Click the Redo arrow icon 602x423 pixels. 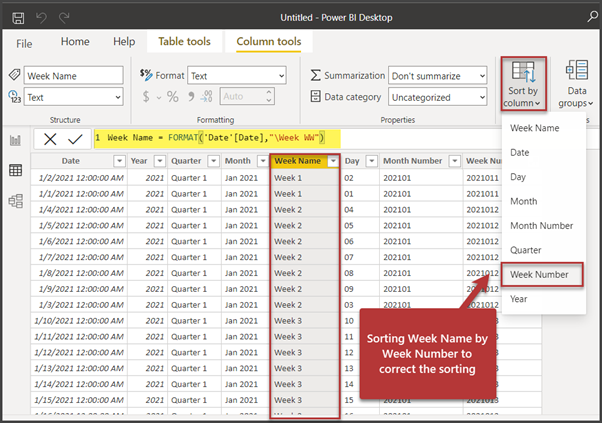pyautogui.click(x=64, y=18)
